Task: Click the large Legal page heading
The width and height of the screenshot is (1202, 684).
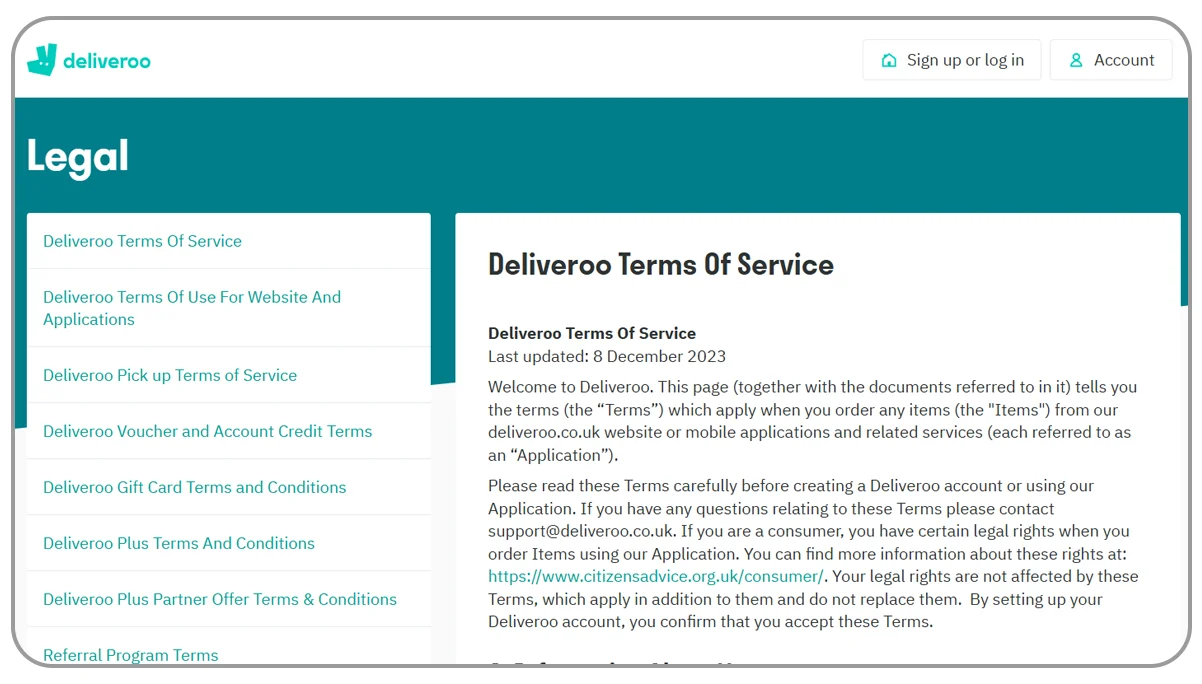Action: pos(78,156)
